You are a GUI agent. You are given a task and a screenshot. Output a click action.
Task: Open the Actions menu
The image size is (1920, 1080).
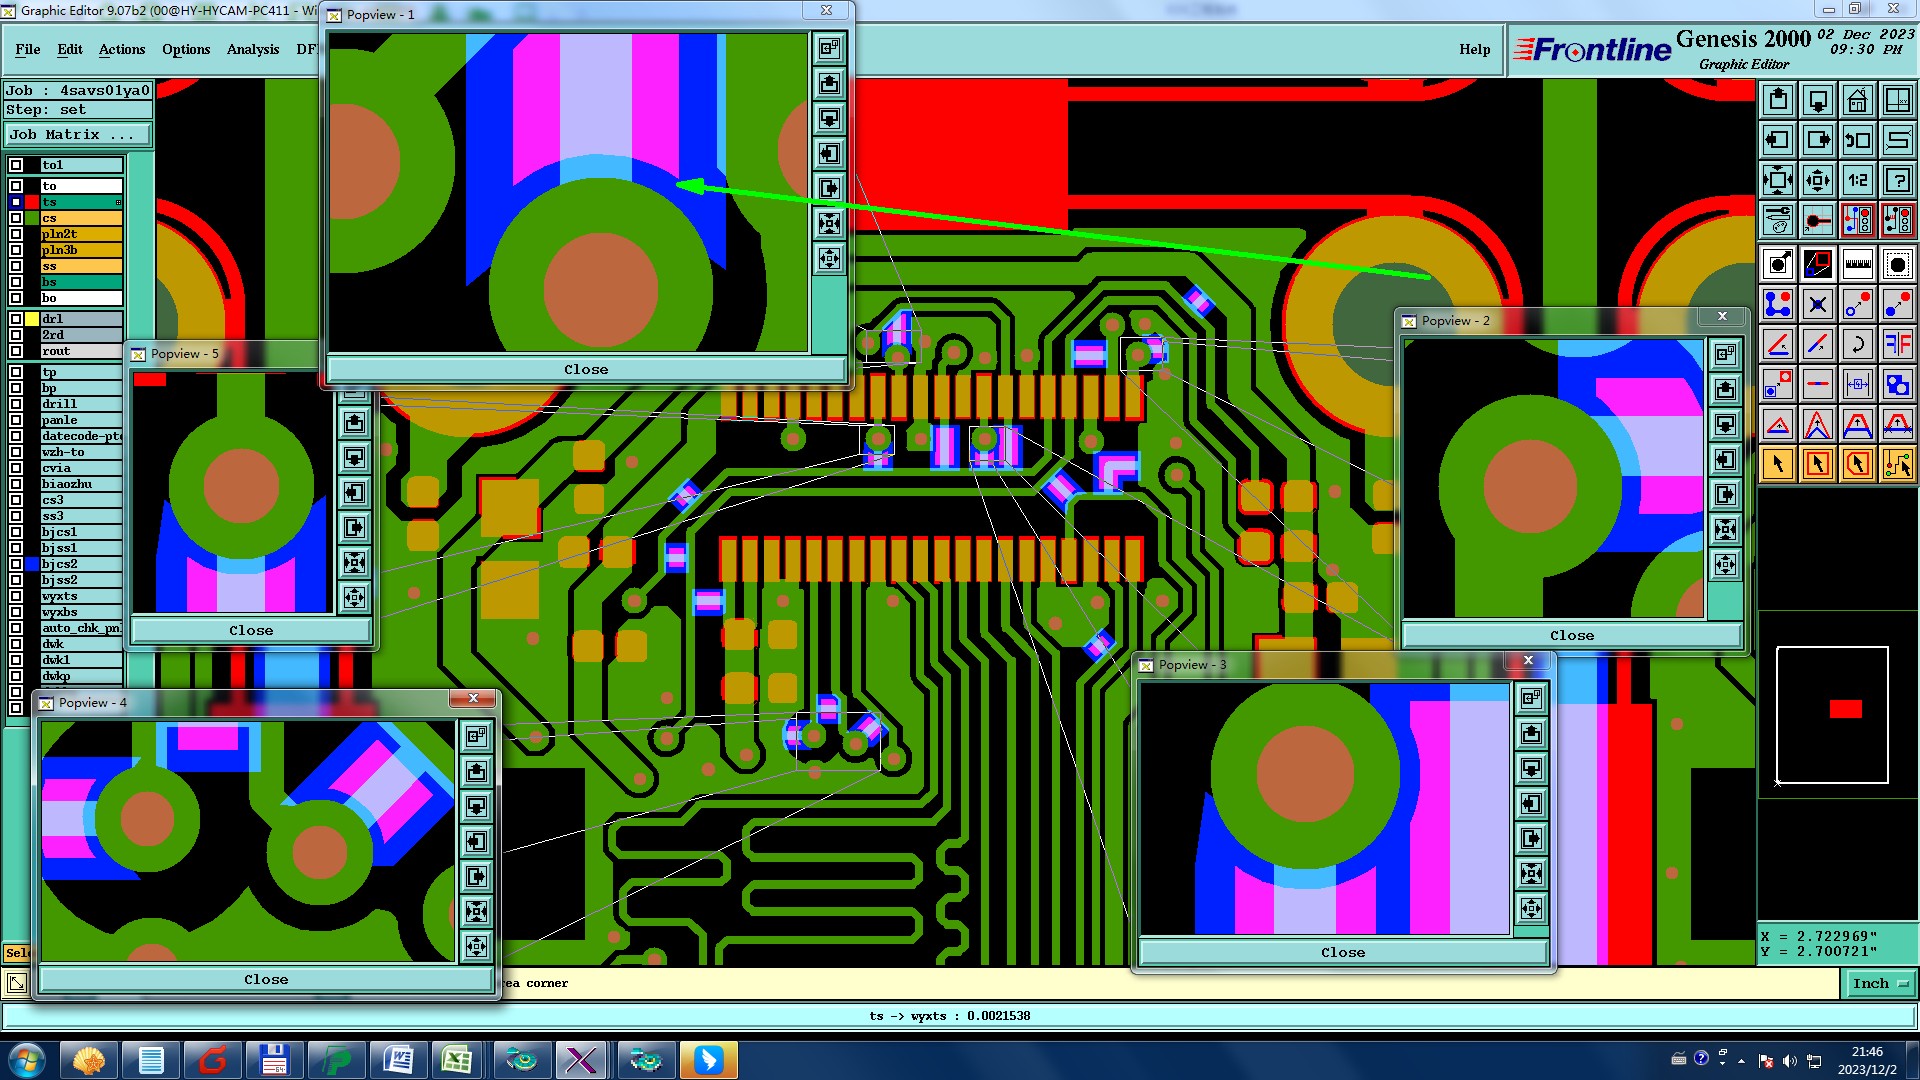tap(121, 49)
